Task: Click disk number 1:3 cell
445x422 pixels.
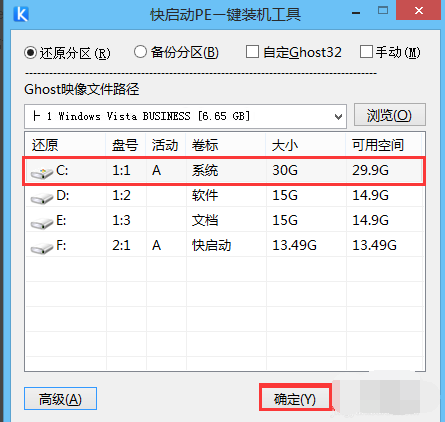Action: click(x=121, y=220)
